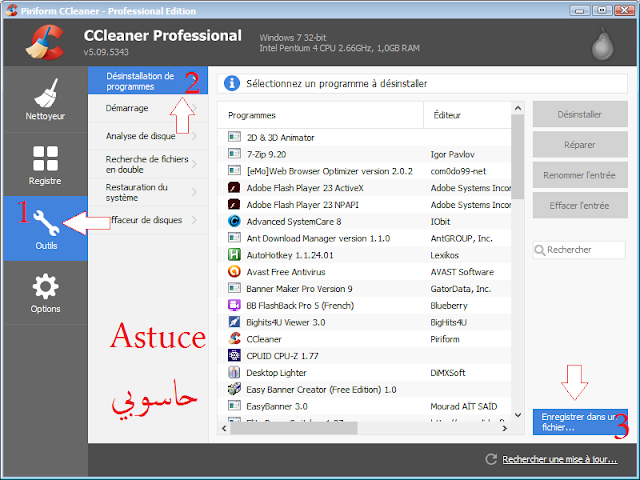Select the AutoHotkey 1.1.24.01 icon
Image resolution: width=640 pixels, height=480 pixels.
pos(234,255)
